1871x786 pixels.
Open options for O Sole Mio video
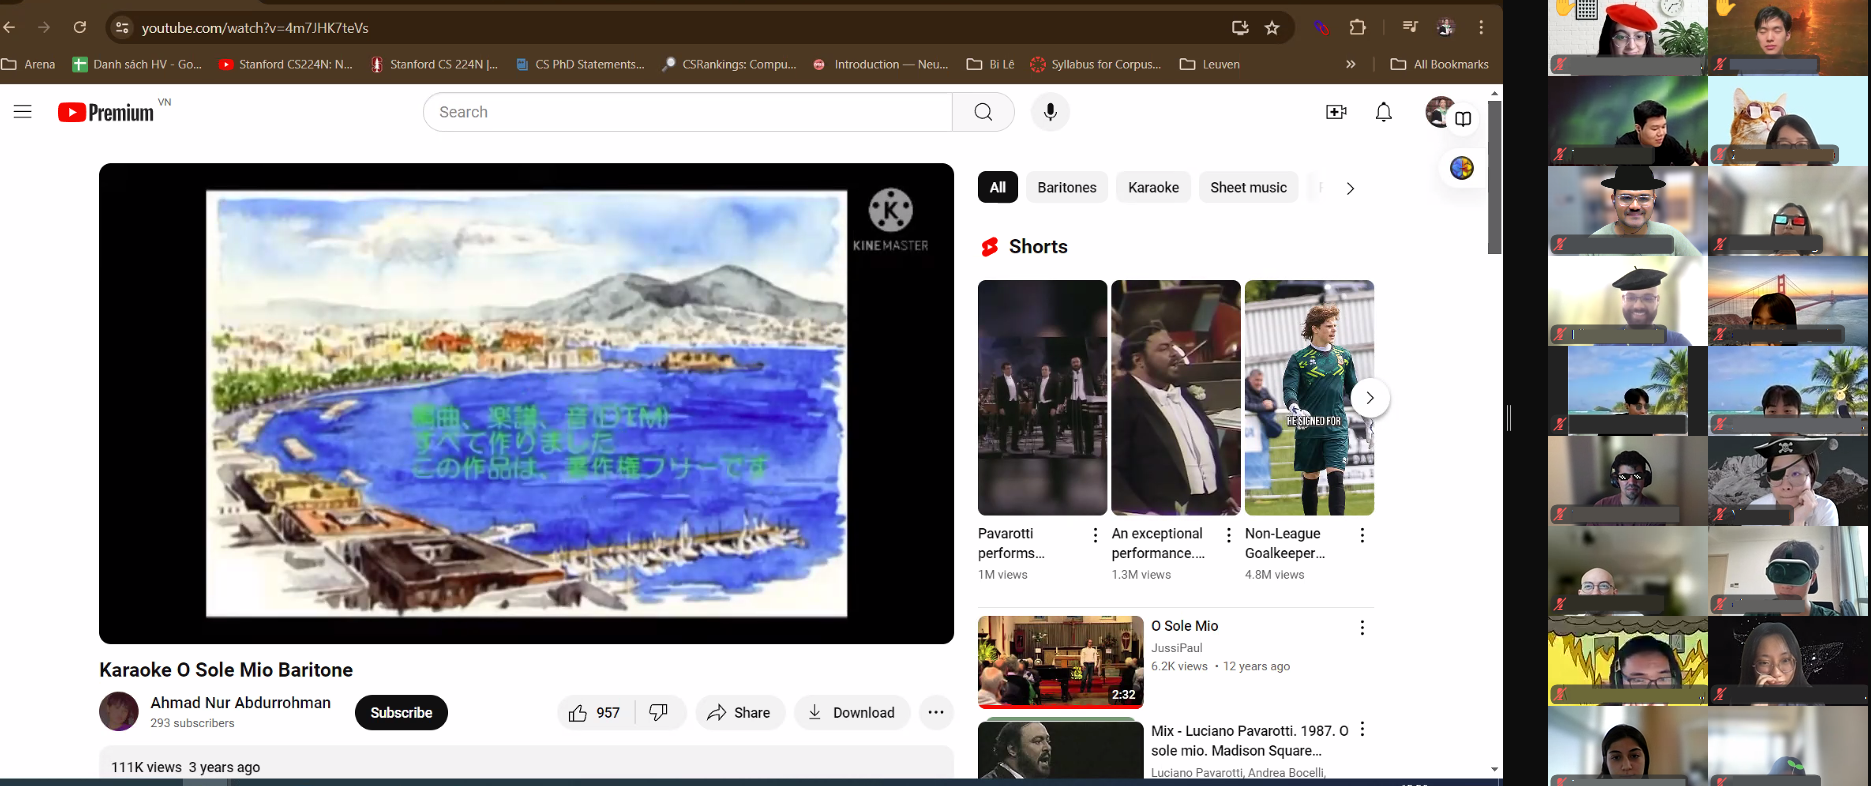click(x=1362, y=628)
